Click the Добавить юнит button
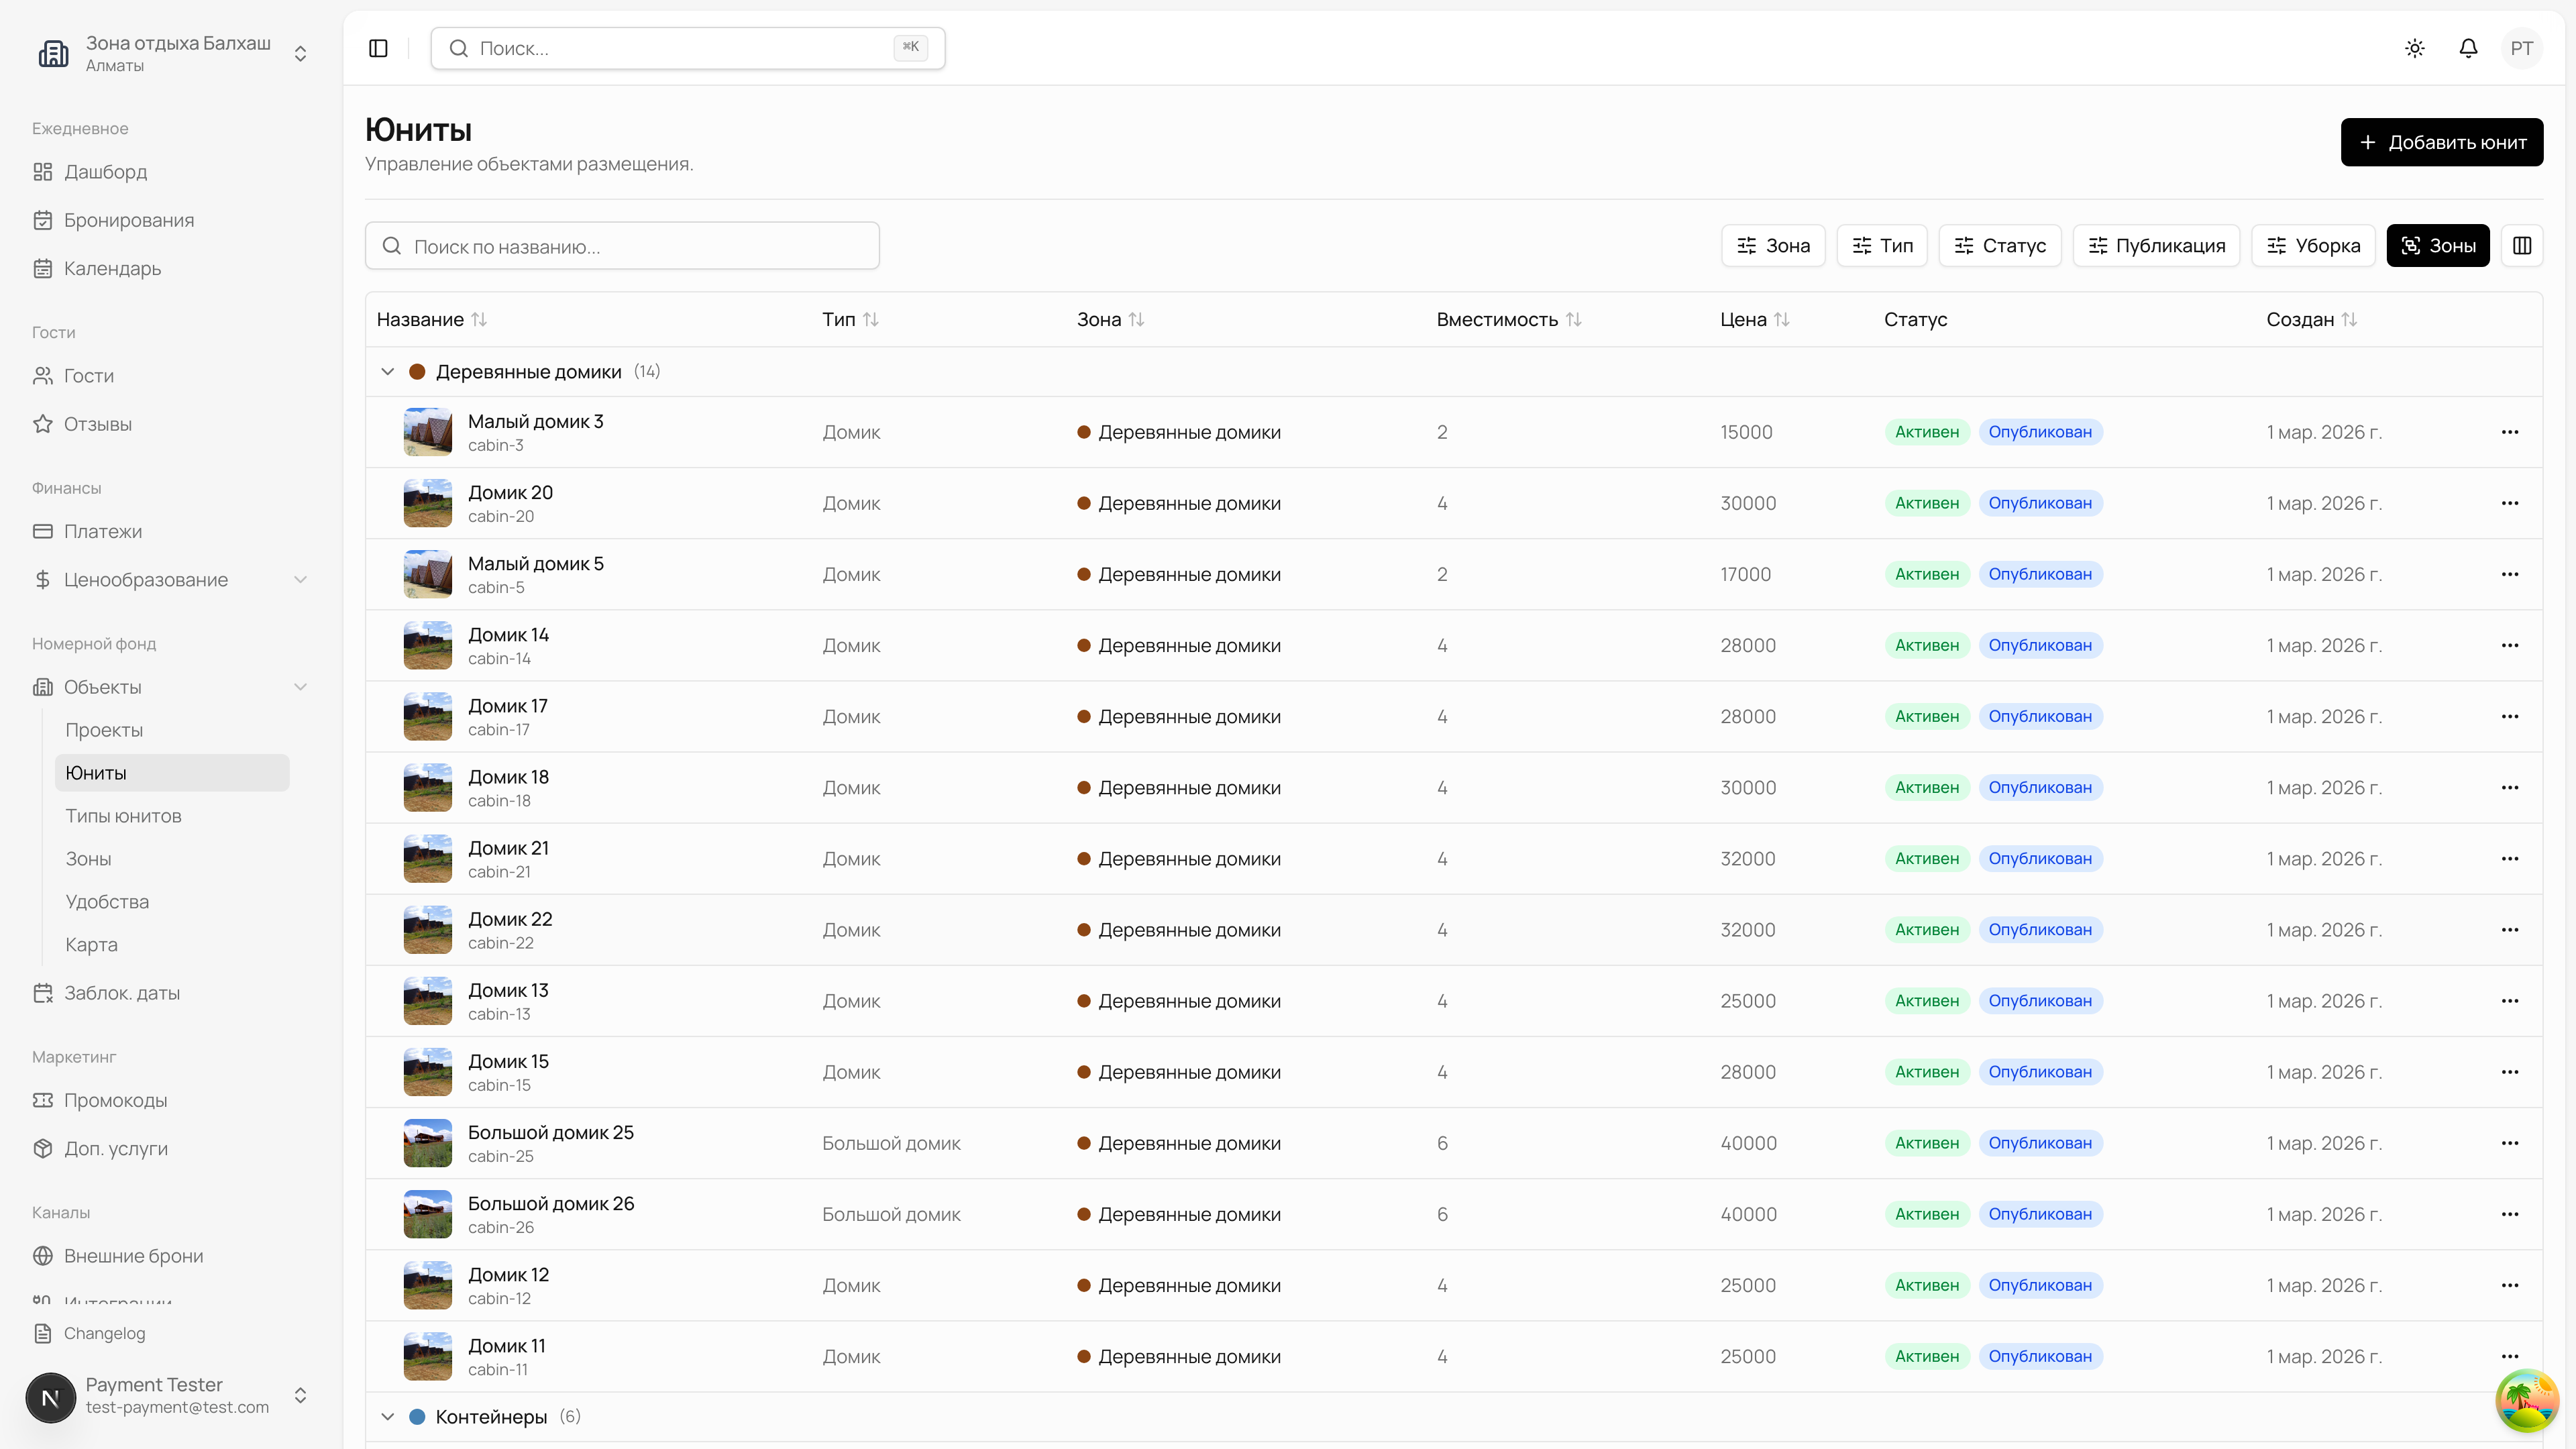The width and height of the screenshot is (2576, 1449). (2441, 142)
